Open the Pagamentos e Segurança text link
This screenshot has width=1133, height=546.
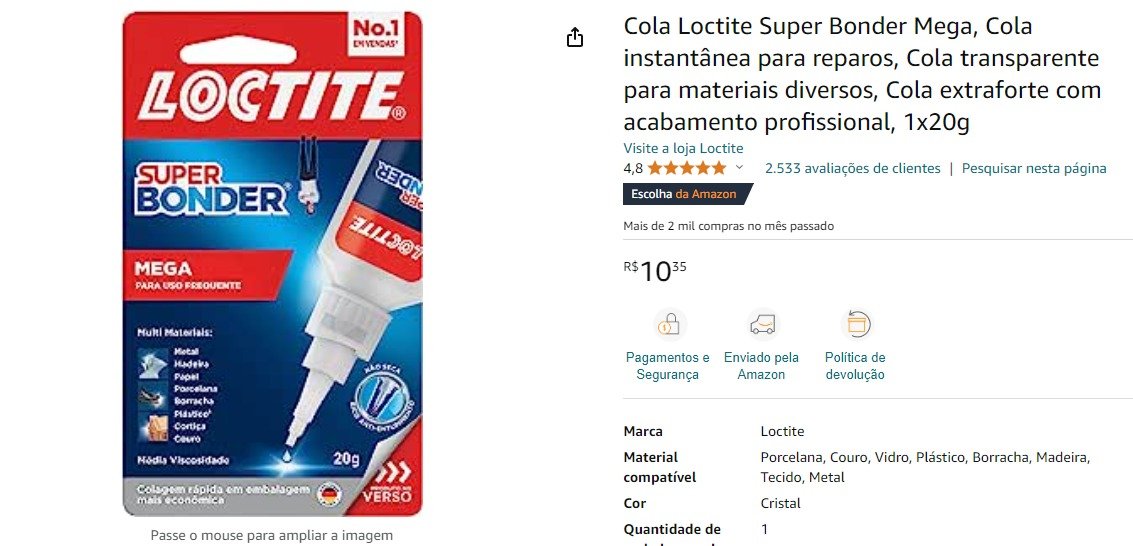pyautogui.click(x=668, y=366)
